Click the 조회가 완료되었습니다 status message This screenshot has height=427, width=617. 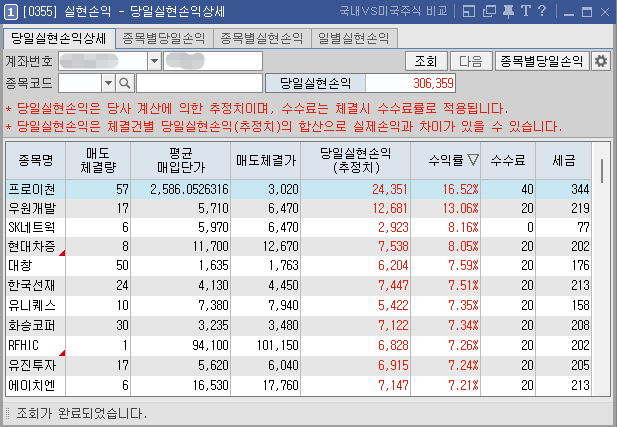pos(81,413)
